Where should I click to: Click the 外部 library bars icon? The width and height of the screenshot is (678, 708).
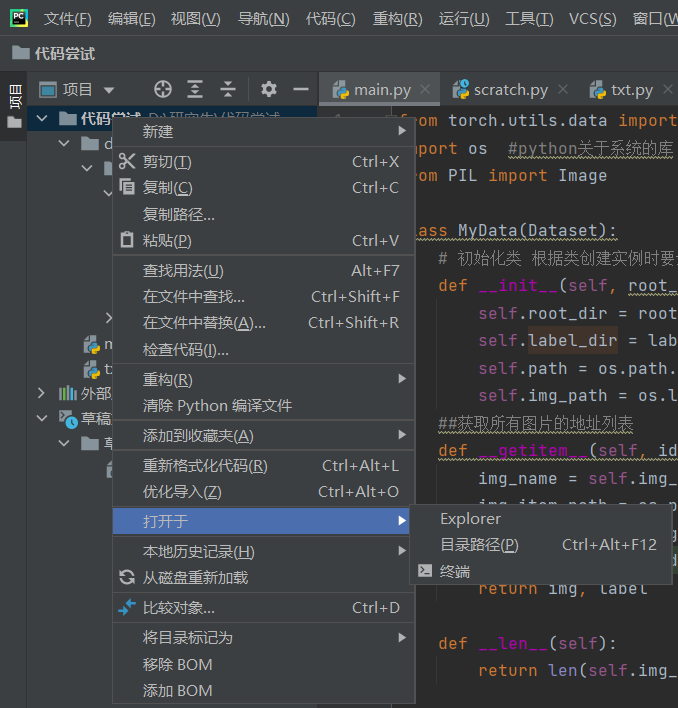[68, 393]
